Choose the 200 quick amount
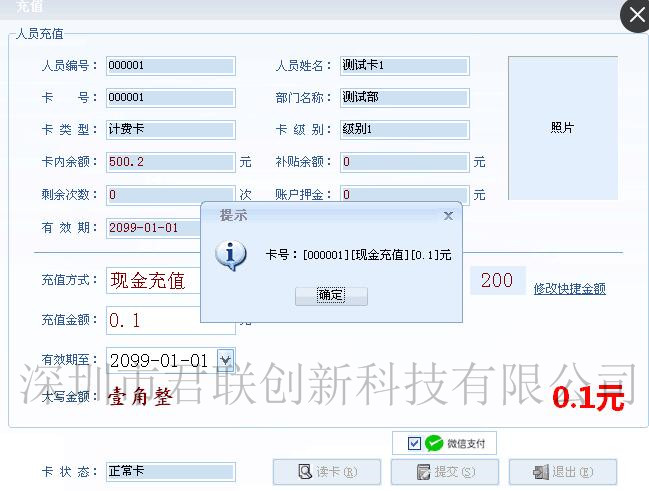The height and width of the screenshot is (491, 649). pyautogui.click(x=498, y=280)
